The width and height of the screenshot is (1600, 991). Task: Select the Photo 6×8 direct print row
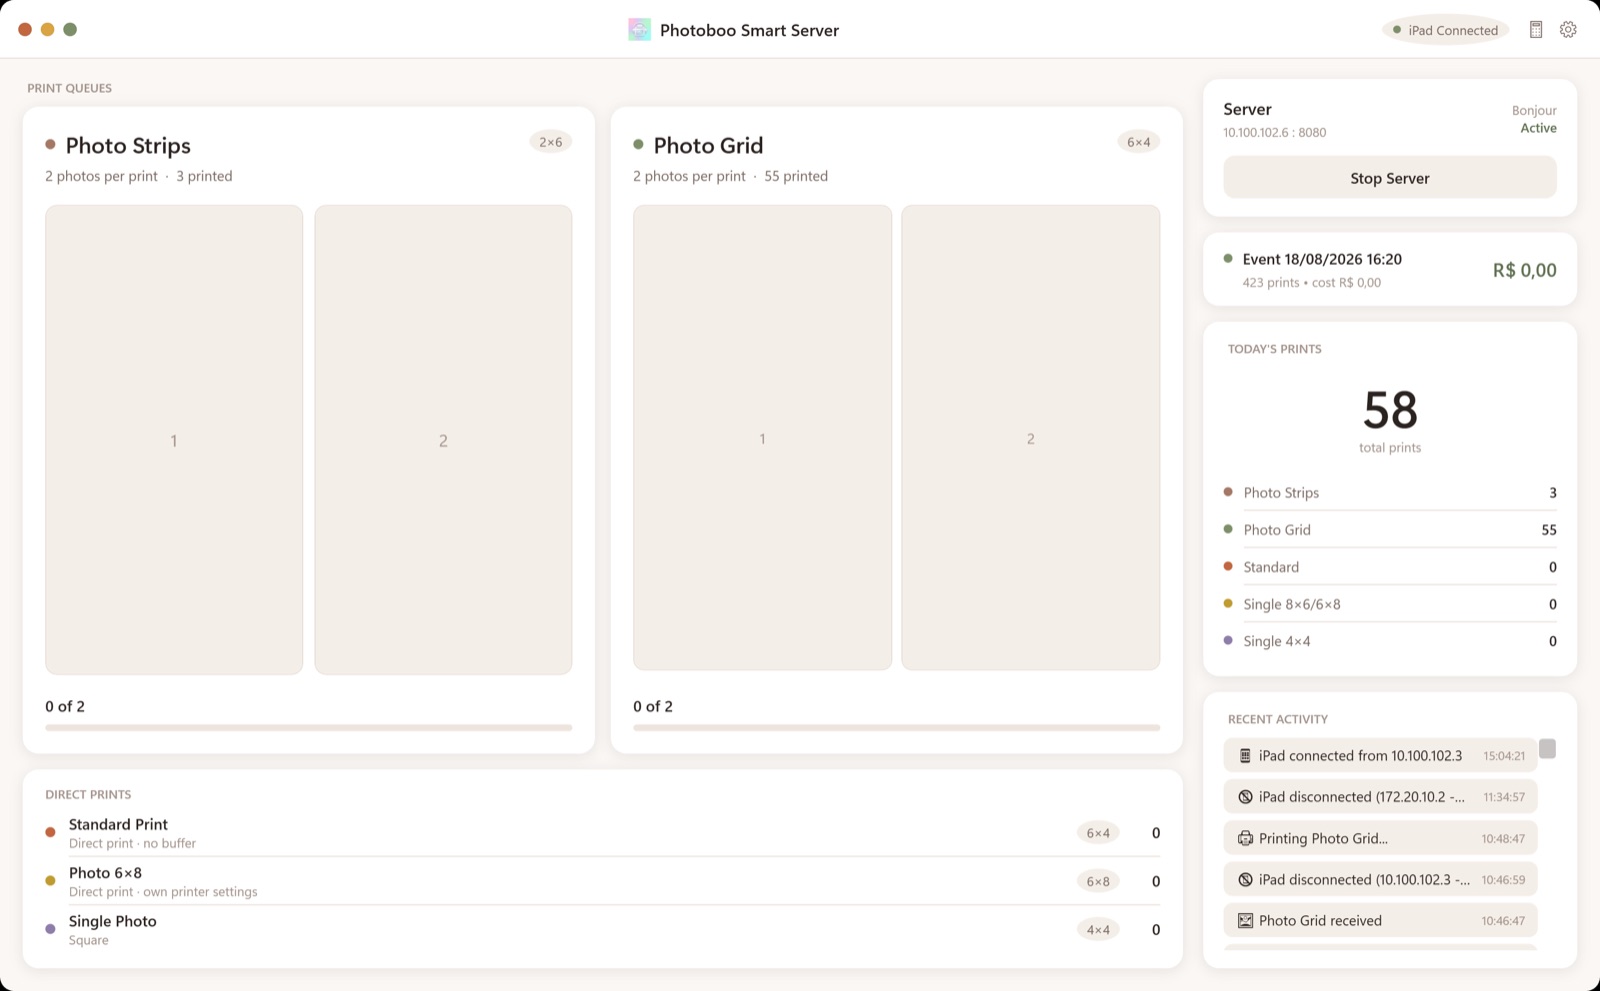(x=602, y=881)
